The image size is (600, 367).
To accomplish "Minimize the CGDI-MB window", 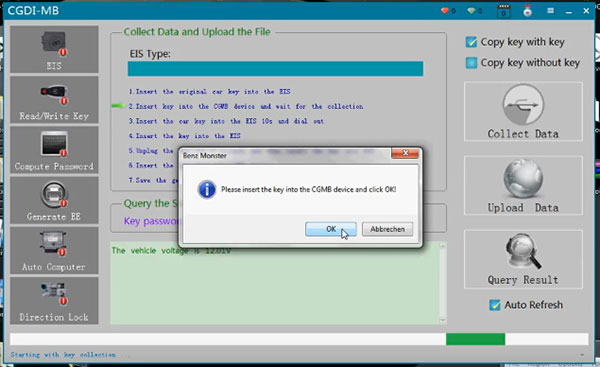I will pos(569,11).
